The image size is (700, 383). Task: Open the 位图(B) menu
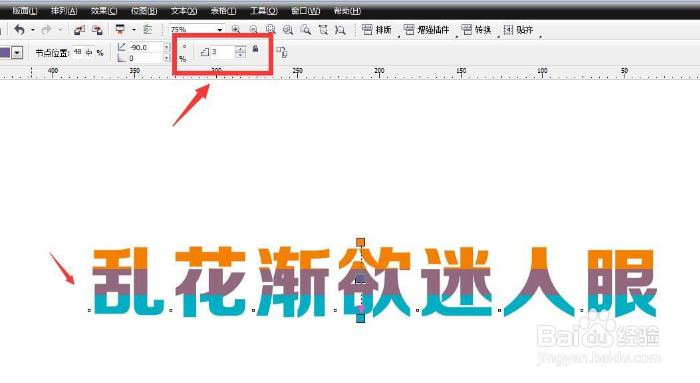pos(144,11)
